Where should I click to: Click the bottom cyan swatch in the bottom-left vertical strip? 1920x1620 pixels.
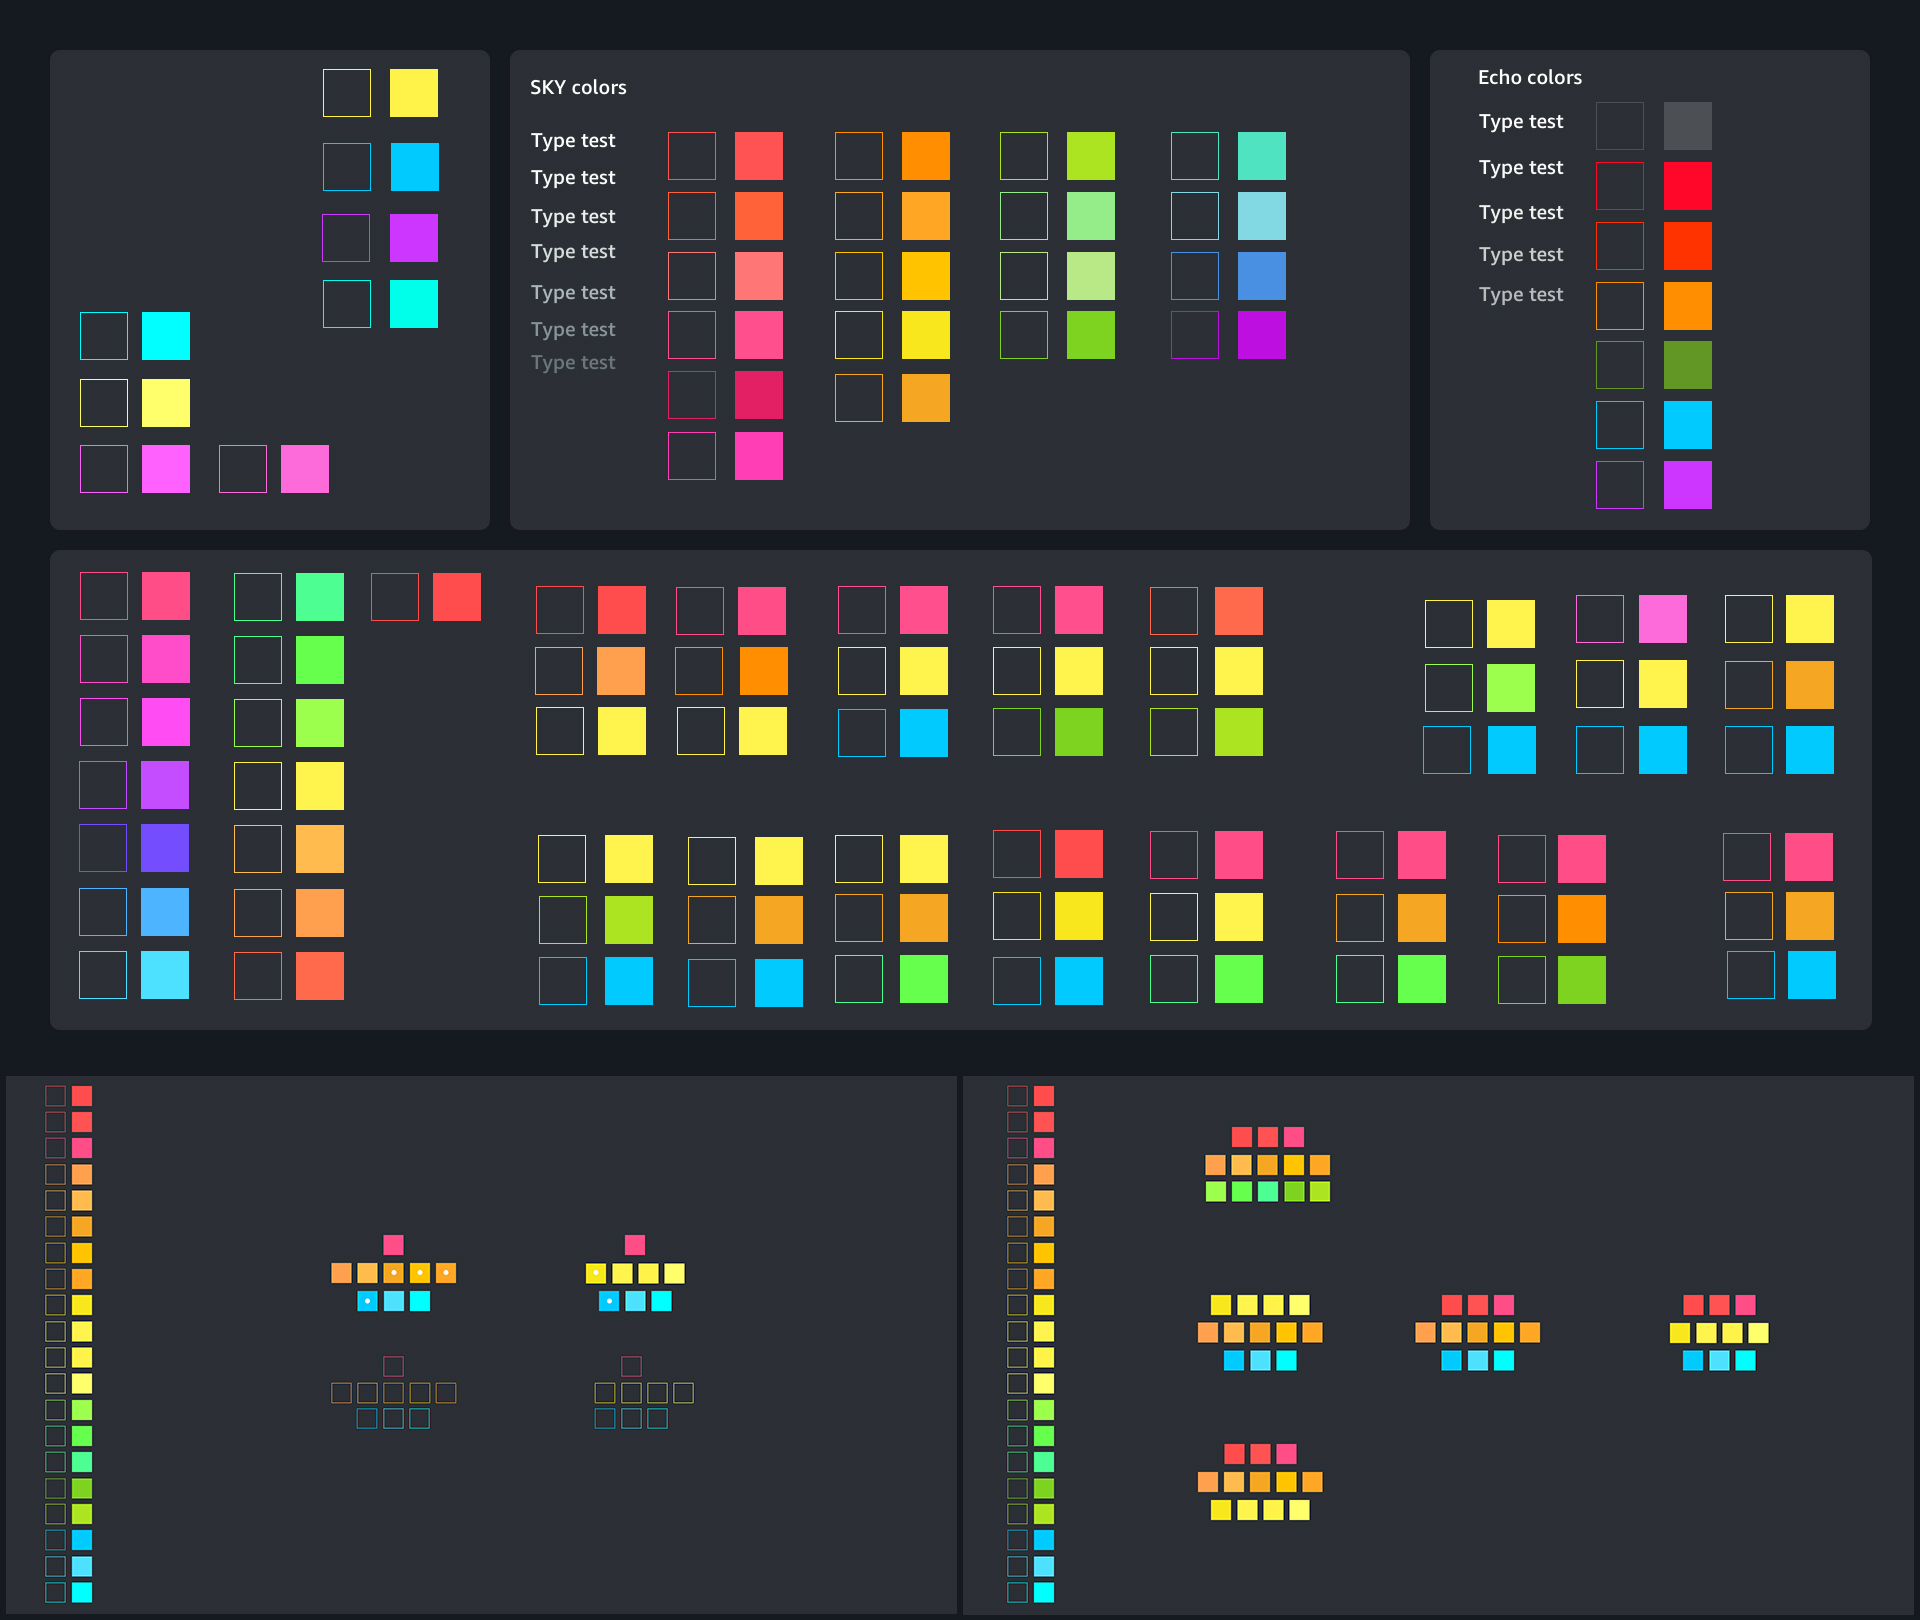point(82,1592)
